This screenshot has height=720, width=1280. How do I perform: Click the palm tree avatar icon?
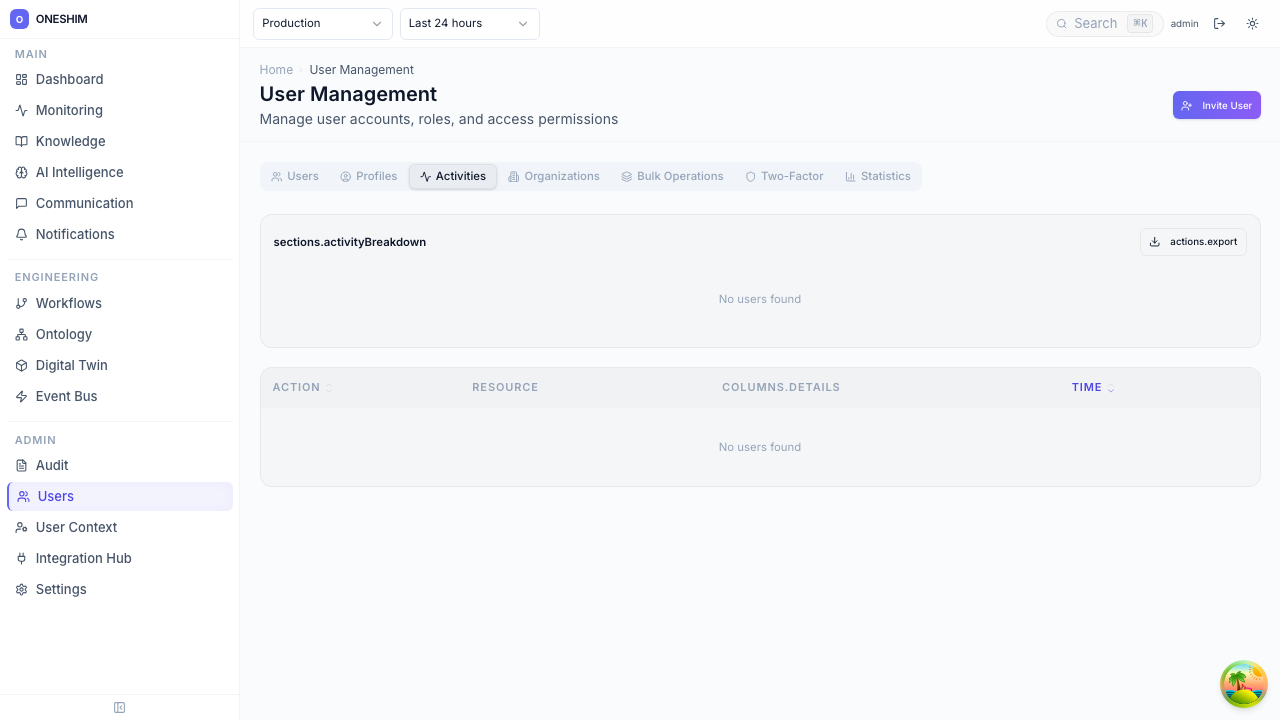(1243, 684)
